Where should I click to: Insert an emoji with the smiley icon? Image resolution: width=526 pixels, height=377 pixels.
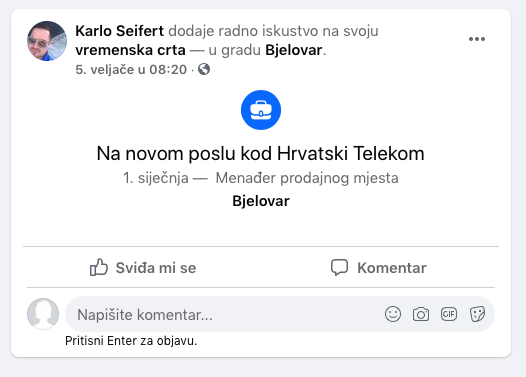click(393, 314)
